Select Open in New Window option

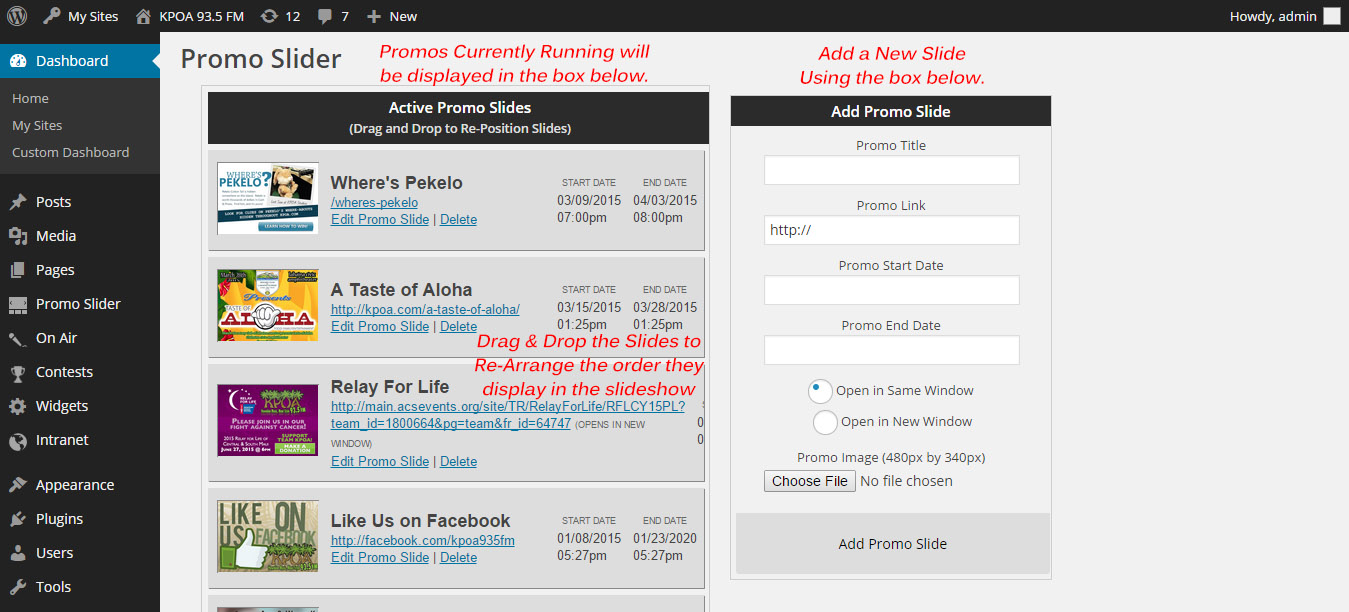pos(825,422)
